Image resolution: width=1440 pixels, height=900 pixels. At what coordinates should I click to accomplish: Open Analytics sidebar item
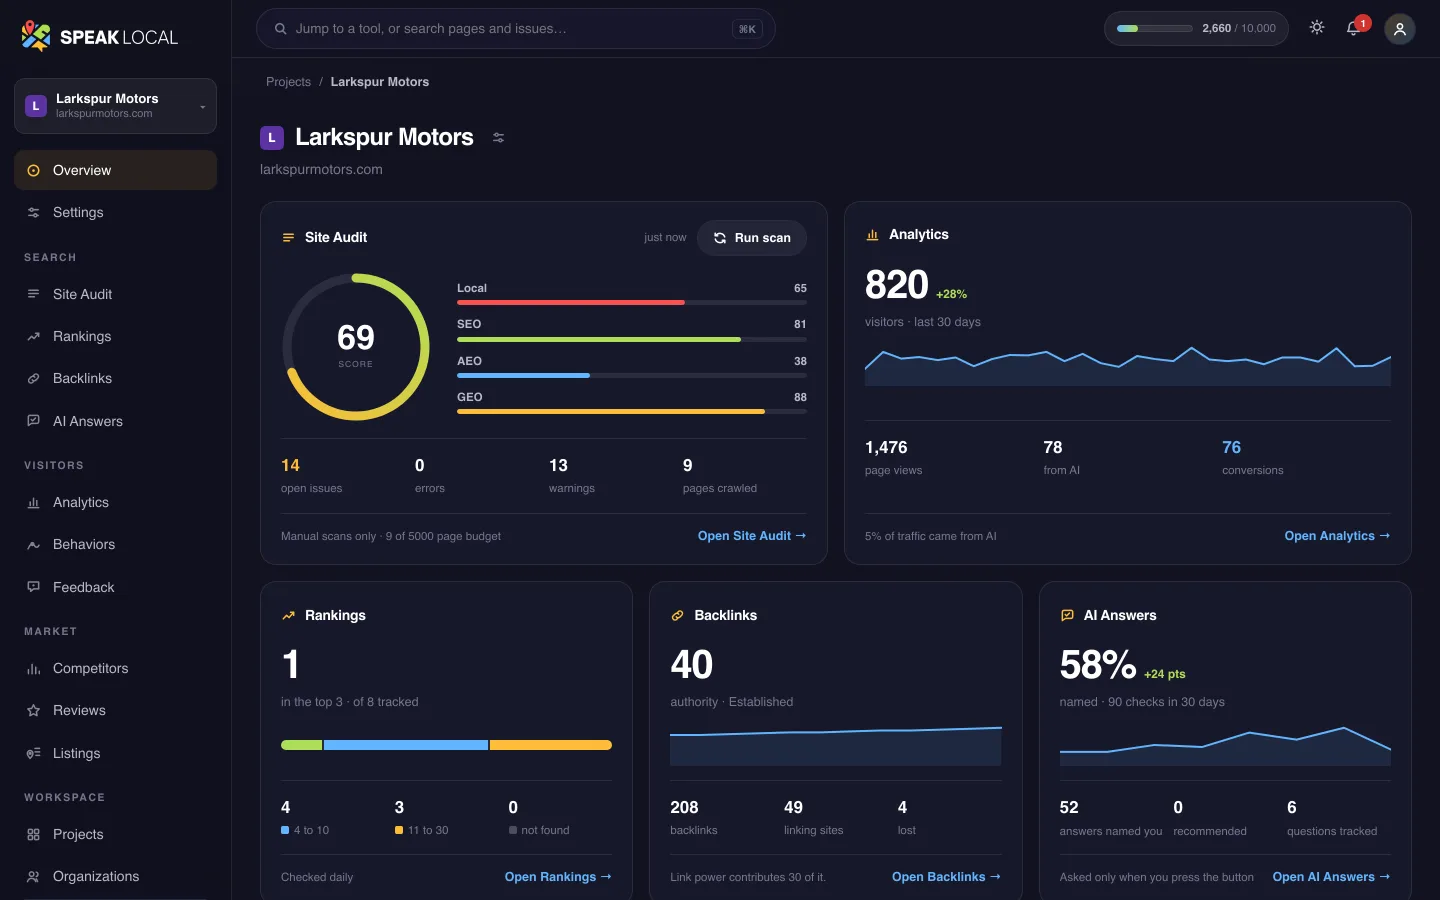pos(115,502)
